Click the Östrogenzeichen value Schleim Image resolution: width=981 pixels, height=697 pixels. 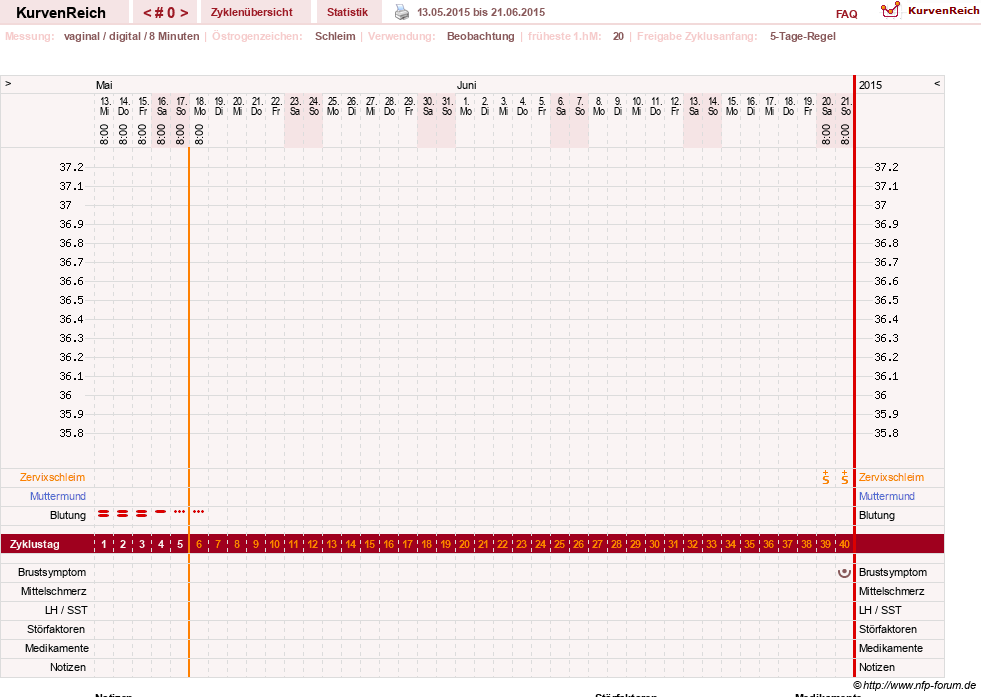point(335,36)
